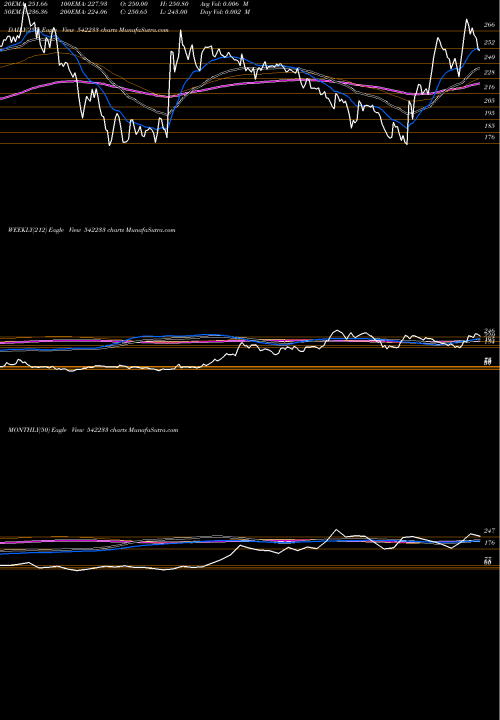This screenshot has height=720, width=500.
Task: Click the 228 price axis label
Action: click(489, 73)
